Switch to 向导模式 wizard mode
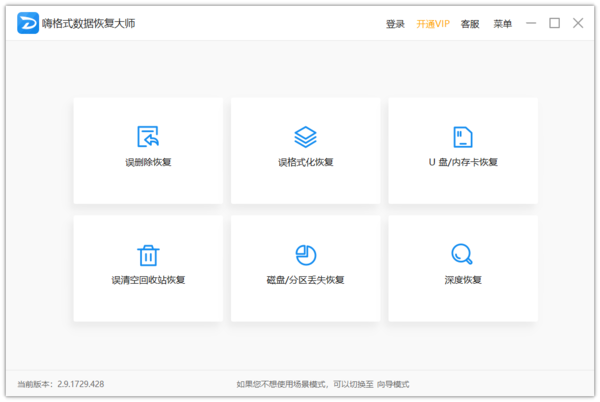Screen dimensions: 600x402 pos(392,384)
